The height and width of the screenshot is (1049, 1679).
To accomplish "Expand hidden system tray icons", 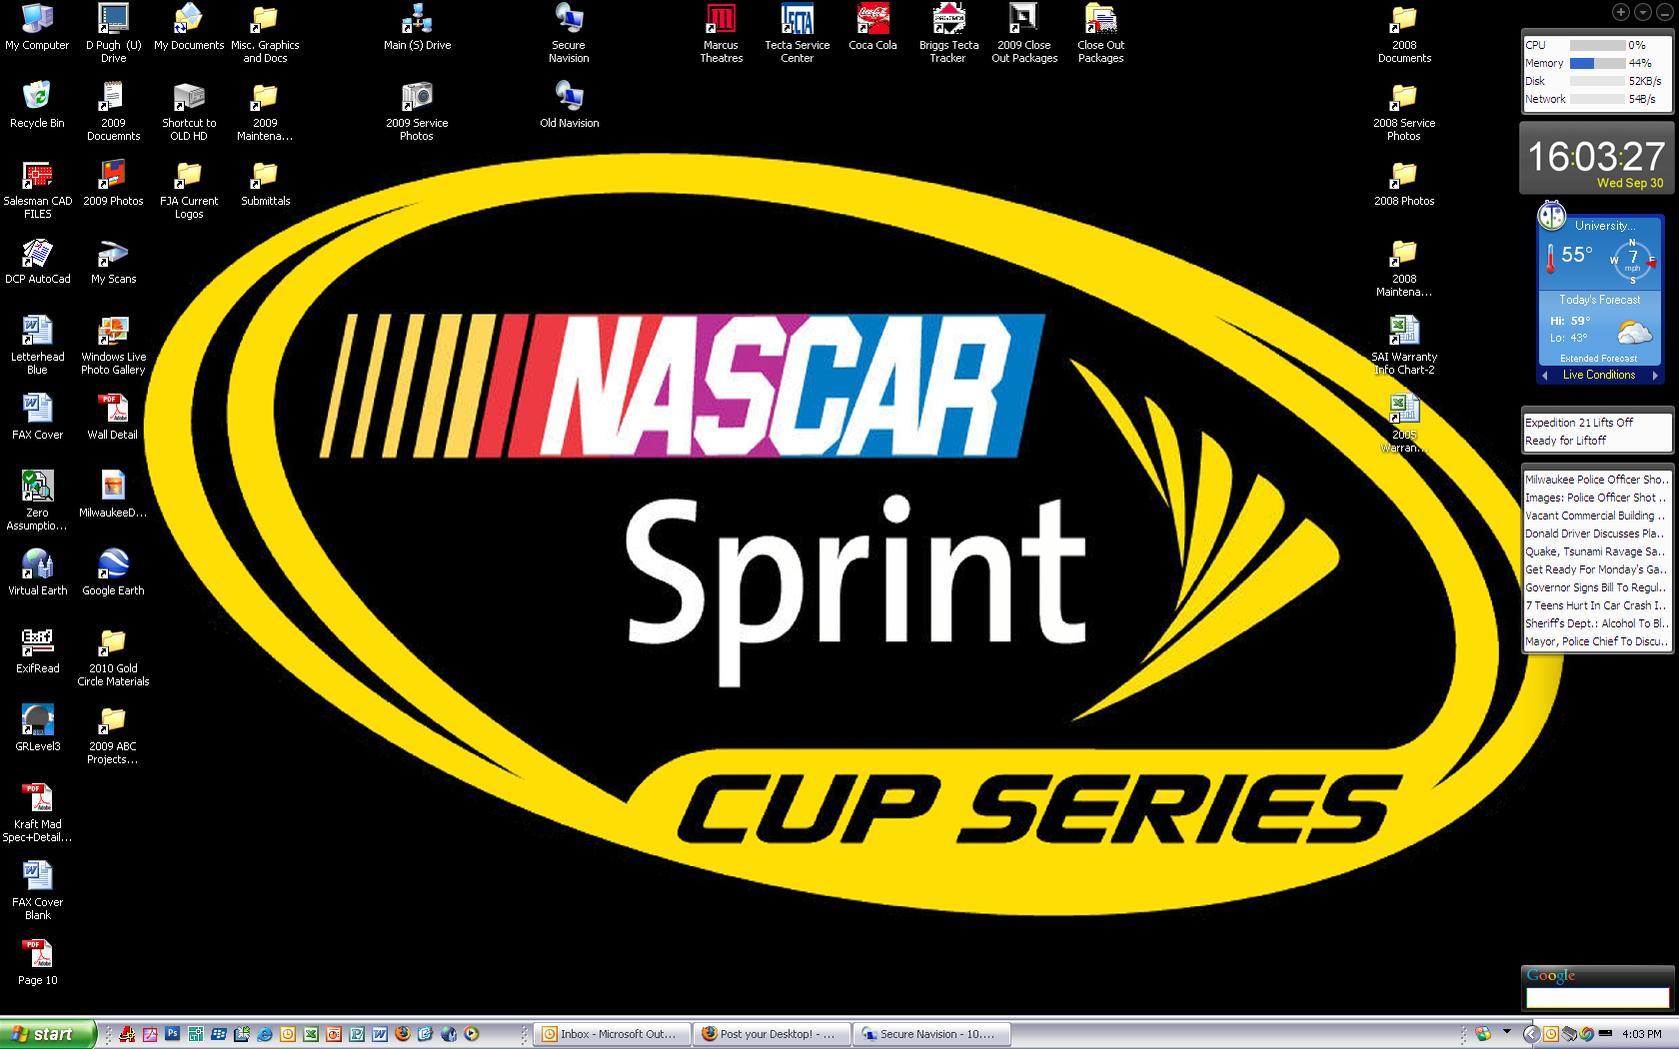I will [x=1531, y=1034].
